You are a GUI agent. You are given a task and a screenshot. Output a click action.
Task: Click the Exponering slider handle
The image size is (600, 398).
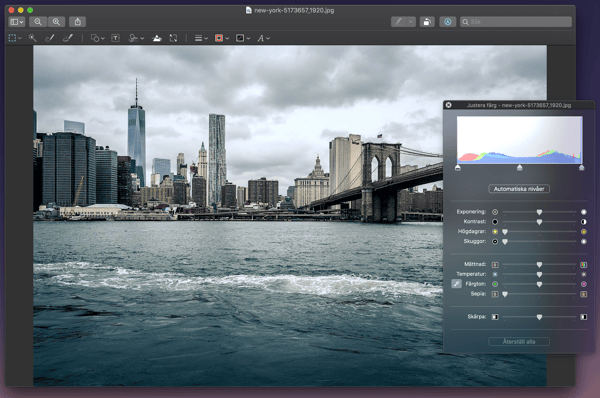(539, 212)
